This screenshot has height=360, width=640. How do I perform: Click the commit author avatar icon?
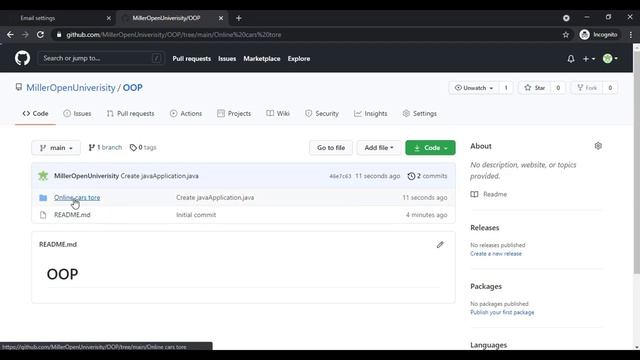tap(43, 176)
